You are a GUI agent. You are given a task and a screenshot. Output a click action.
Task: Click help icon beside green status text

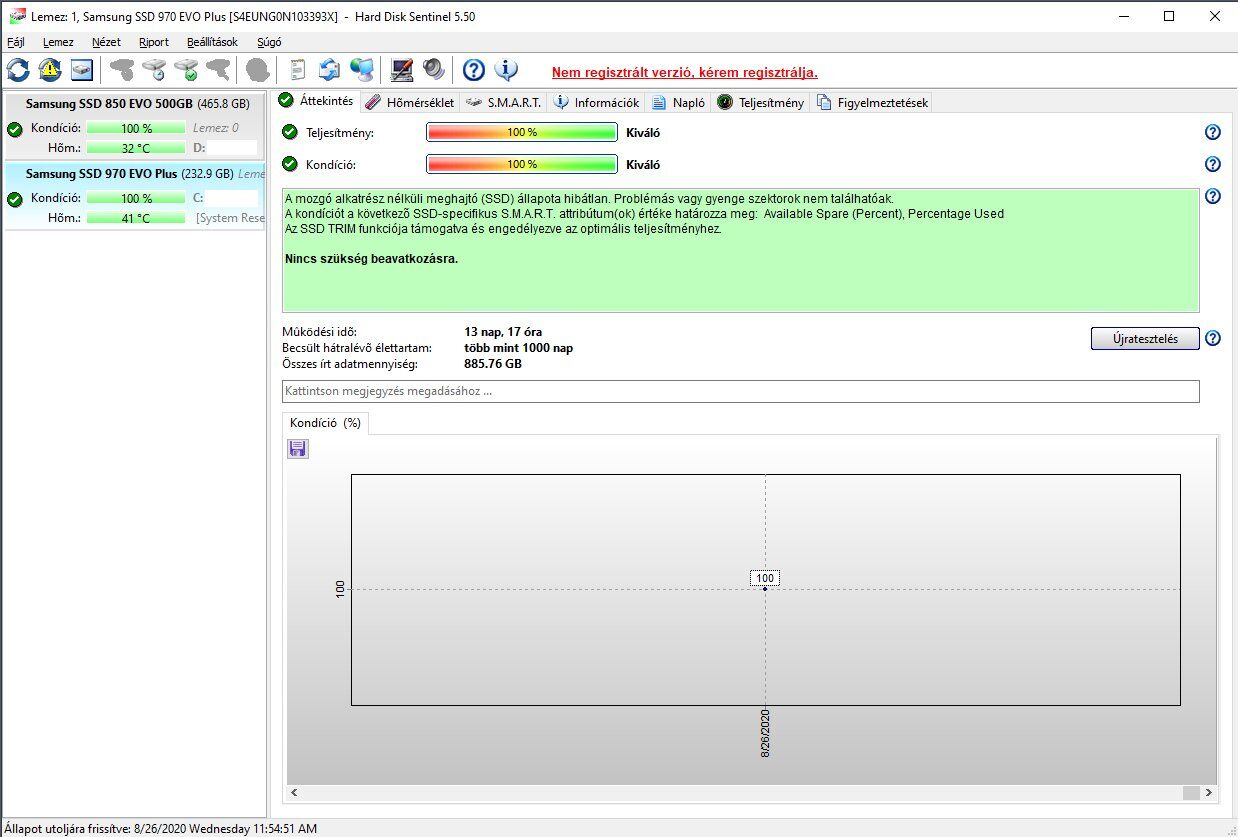[x=1213, y=196]
